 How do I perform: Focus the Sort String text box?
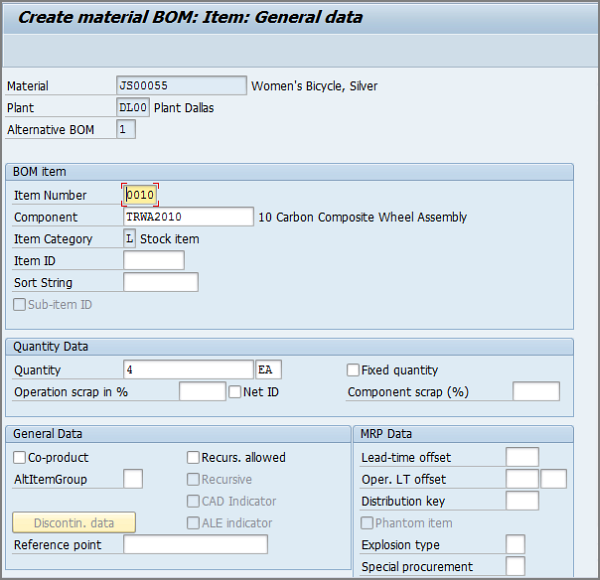(x=160, y=283)
